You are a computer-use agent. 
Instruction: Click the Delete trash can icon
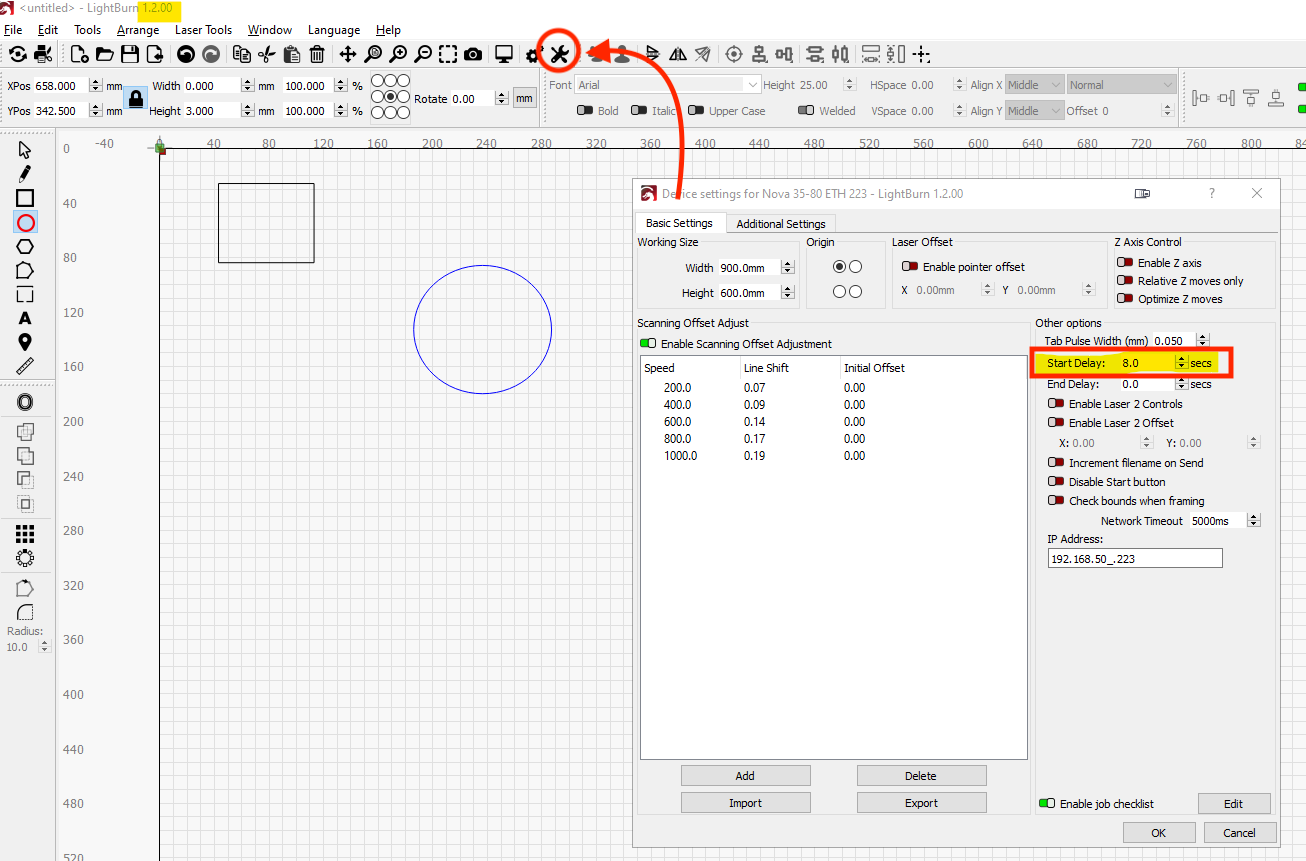click(x=317, y=54)
